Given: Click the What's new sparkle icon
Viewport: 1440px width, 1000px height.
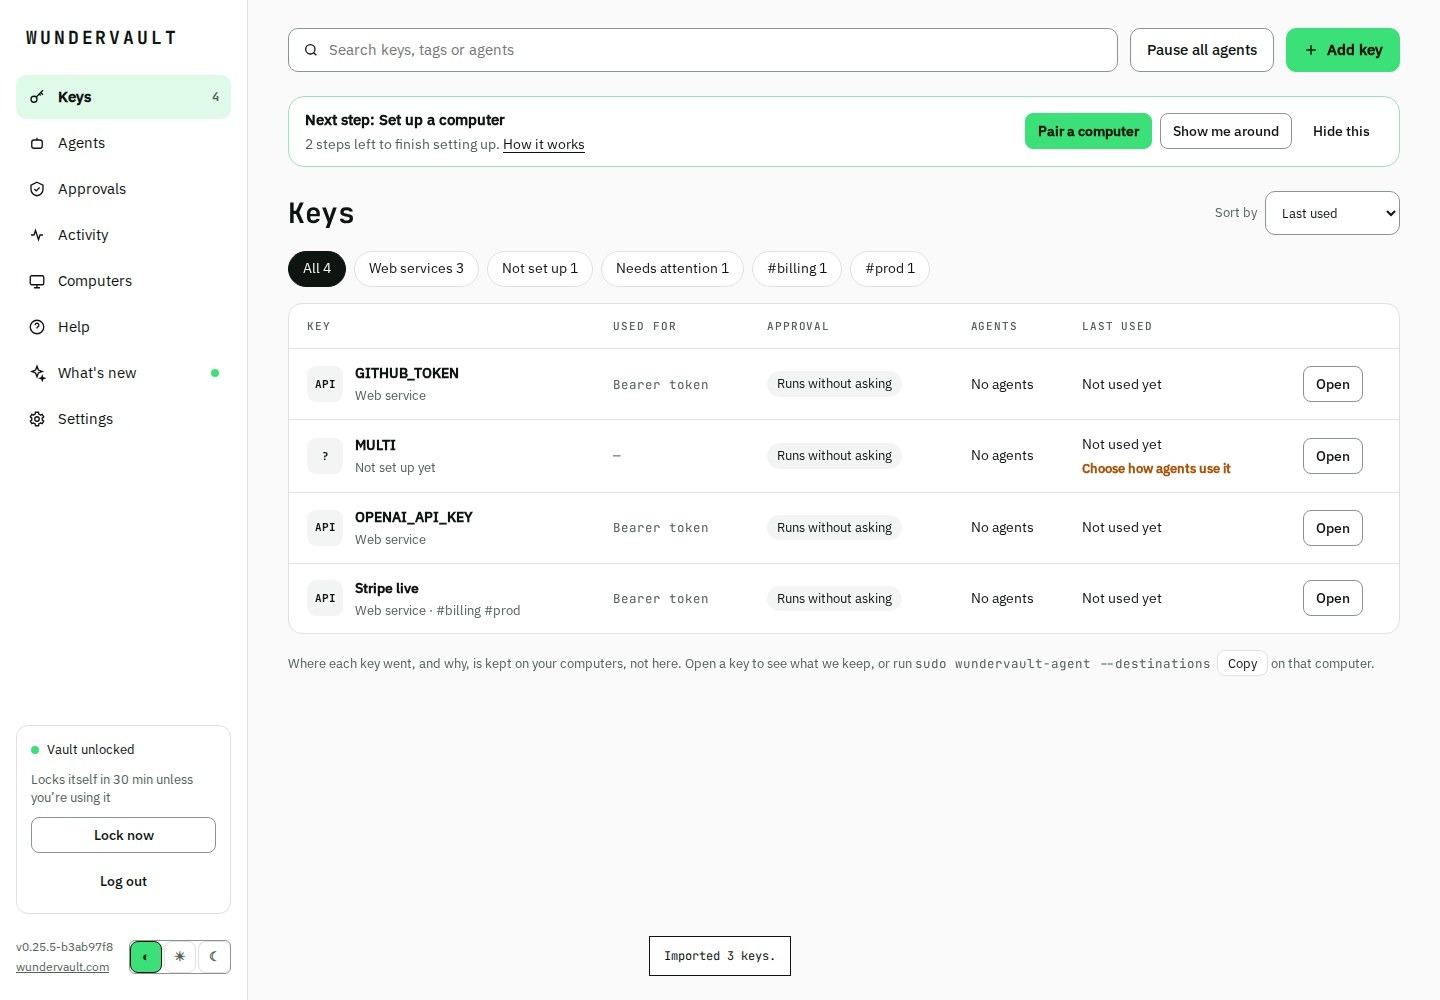Looking at the screenshot, I should (37, 373).
